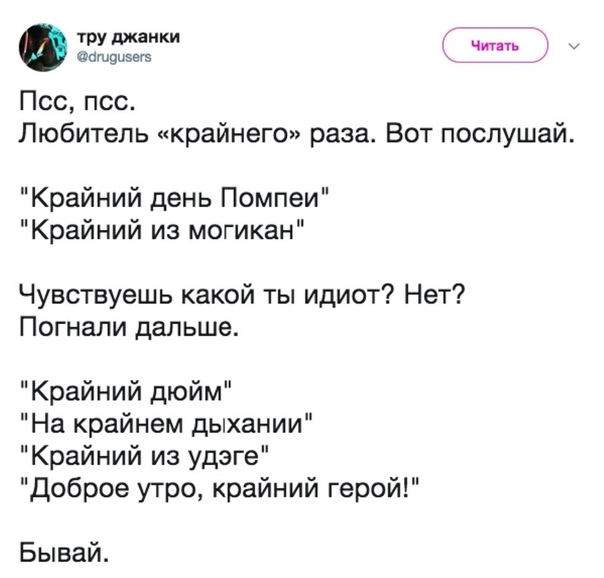Click the line Погнали дальше.
The height and width of the screenshot is (578, 604).
click(129, 327)
